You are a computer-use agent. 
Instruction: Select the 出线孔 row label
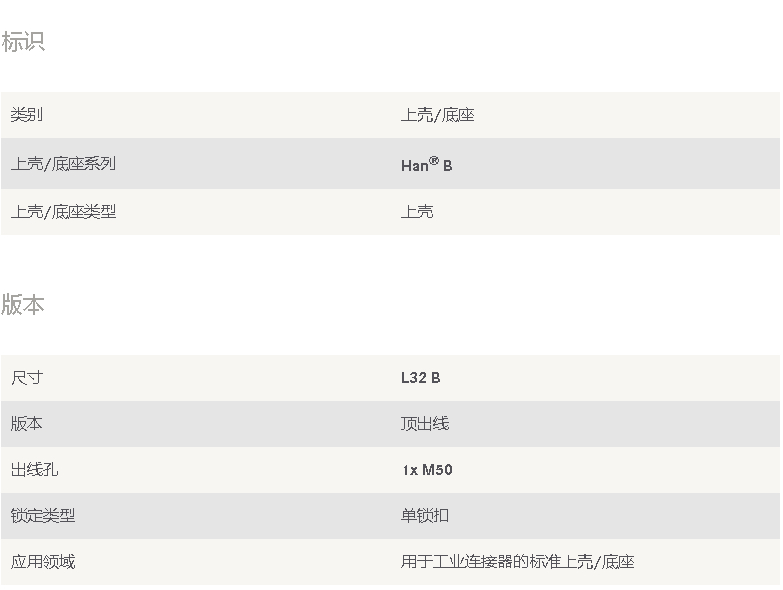pos(35,470)
